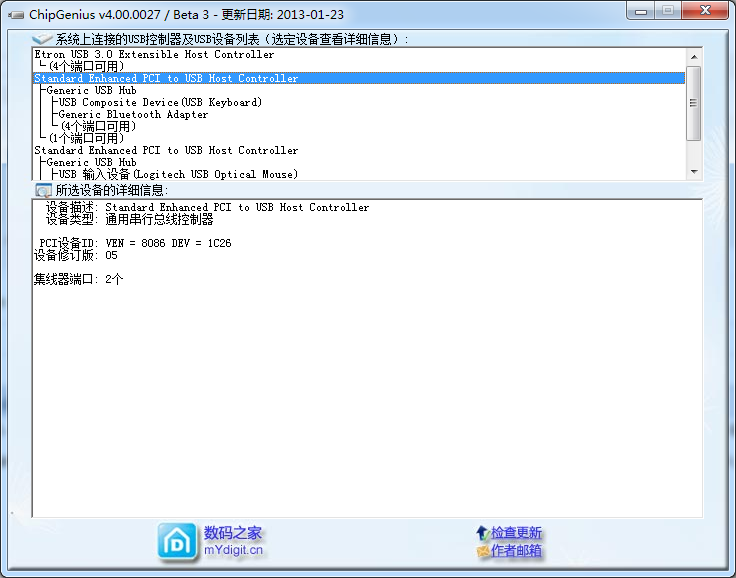Click the VEN = 8086 DEV = 1C26 text
Image resolution: width=736 pixels, height=578 pixels.
pyautogui.click(x=169, y=243)
